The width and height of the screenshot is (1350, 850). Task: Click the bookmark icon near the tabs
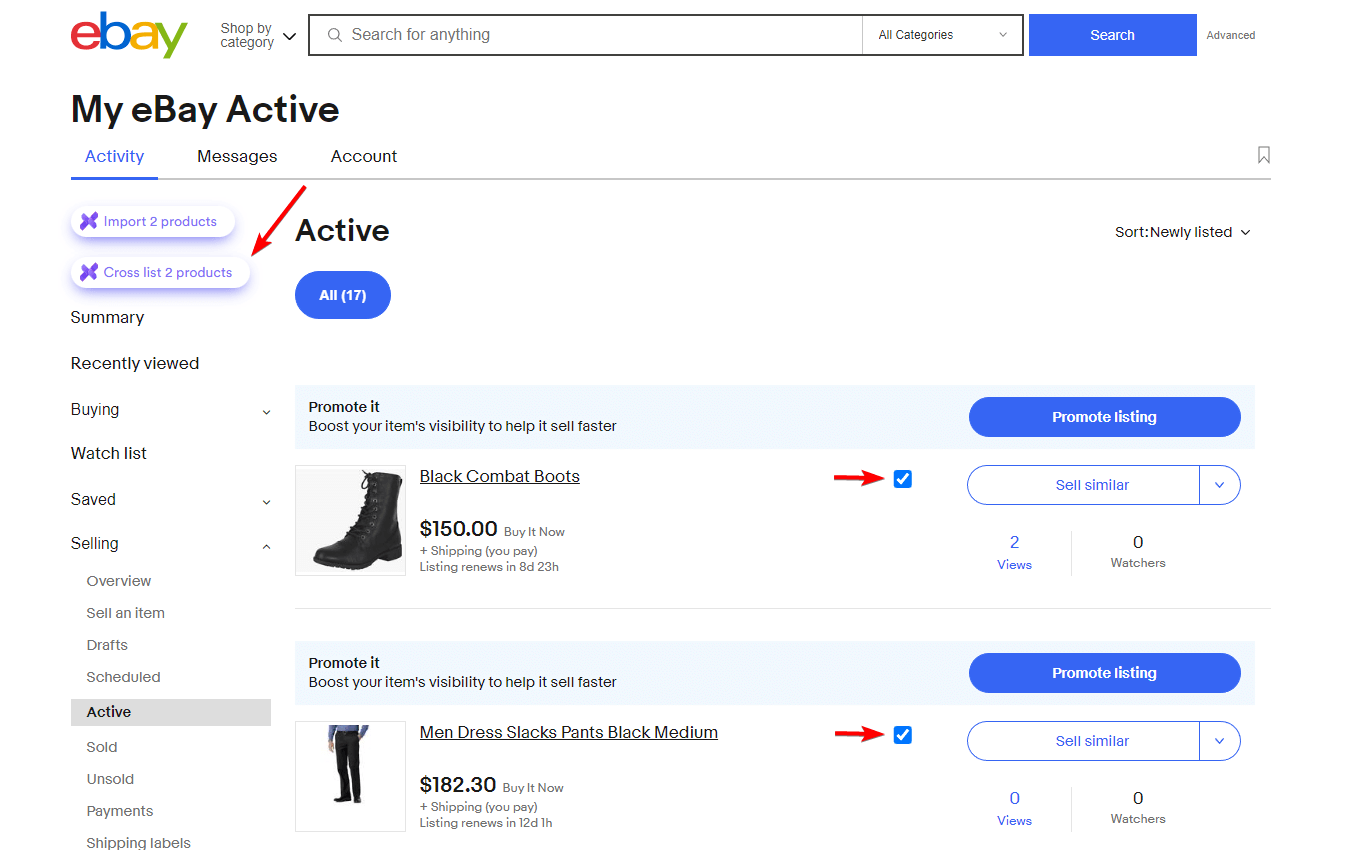pos(1263,156)
